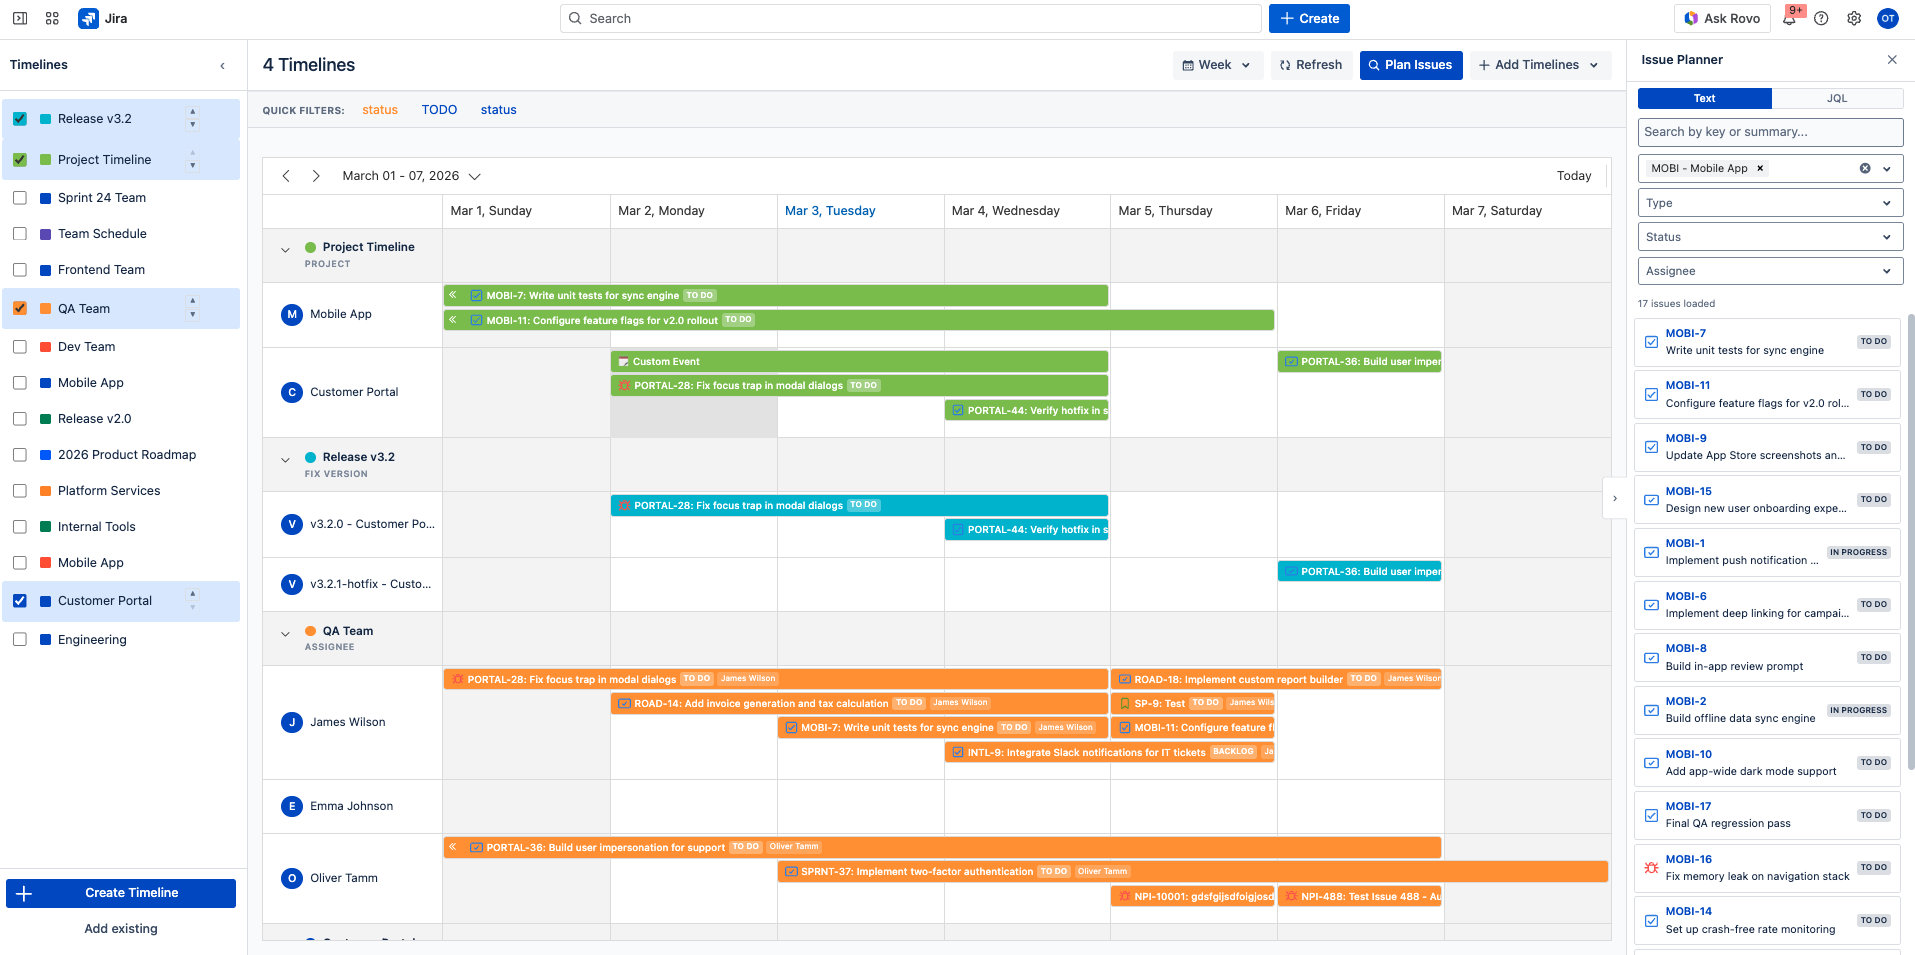Collapse the QA Team timeline section
Viewport: 1915px width, 955px height.
[286, 631]
